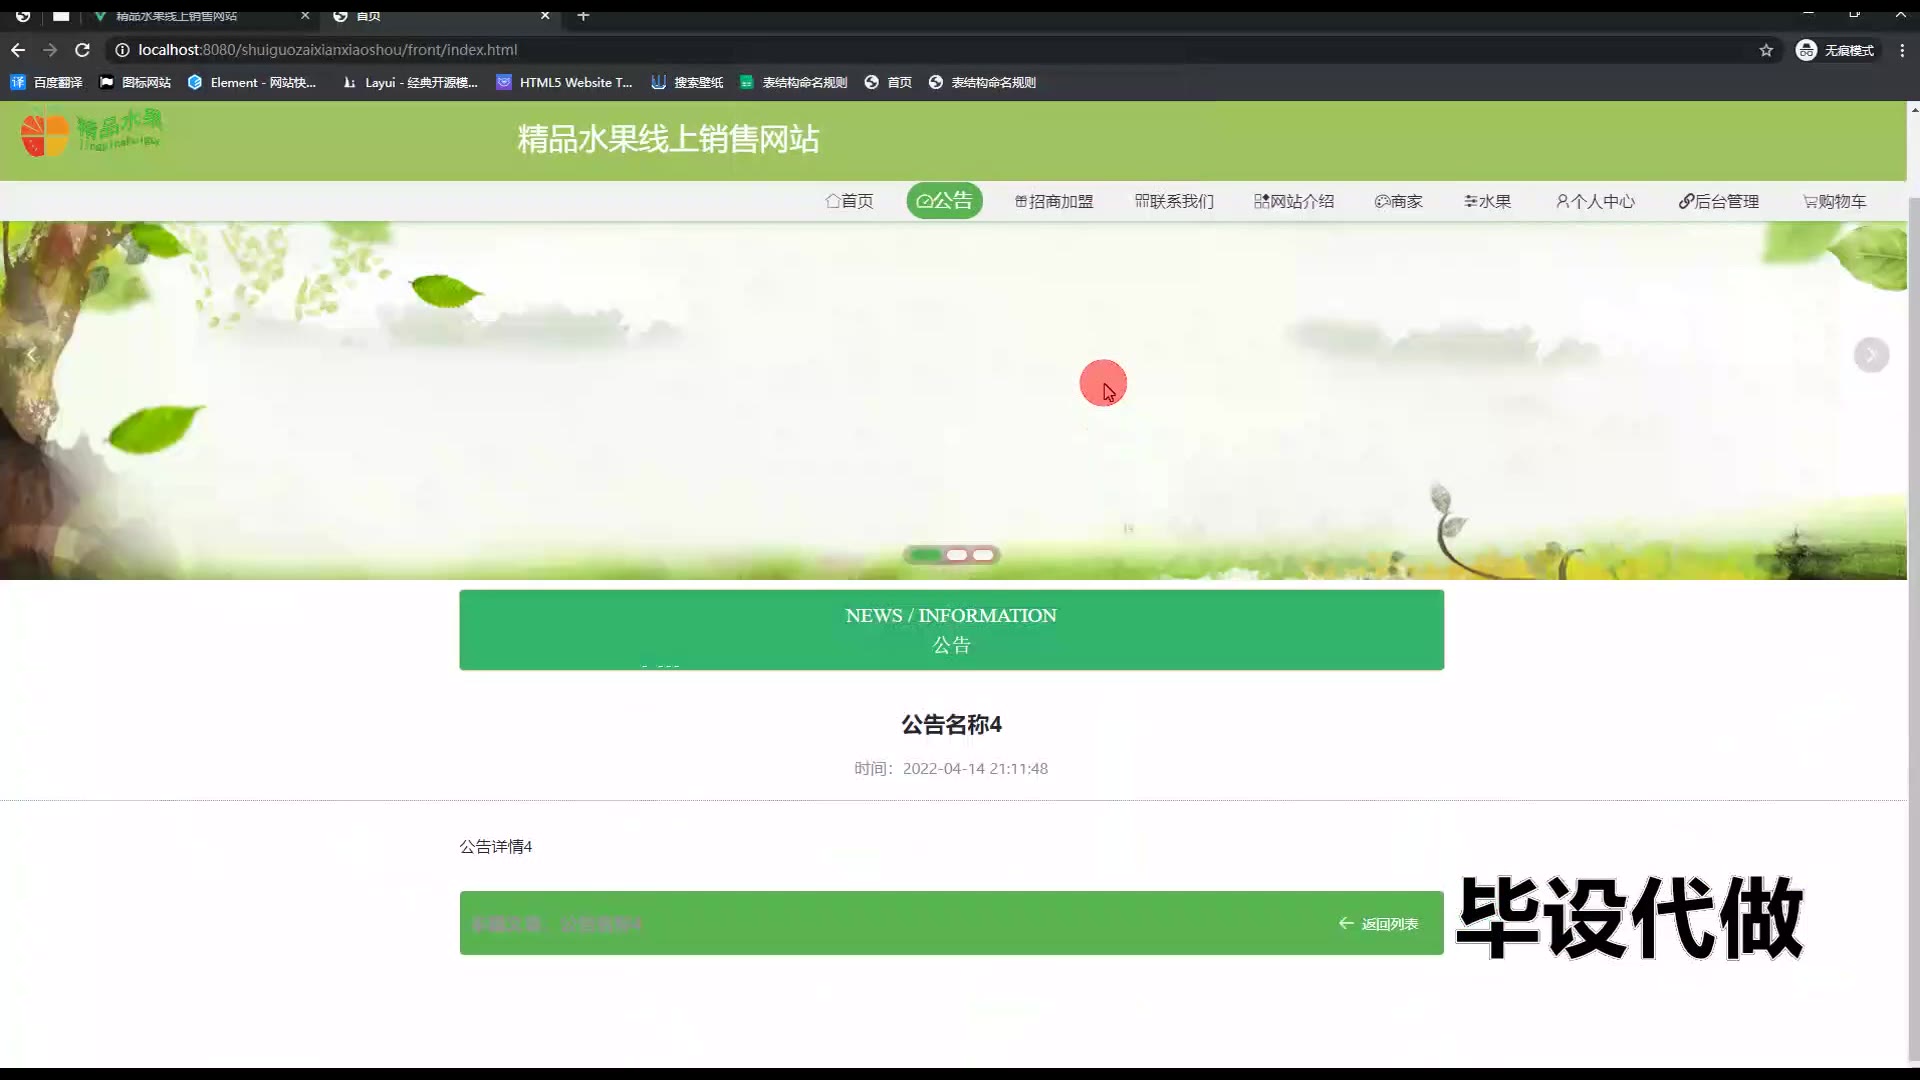The width and height of the screenshot is (1920, 1080).
Task: Click the NEWS / INFORMATION heading
Action: (x=951, y=615)
